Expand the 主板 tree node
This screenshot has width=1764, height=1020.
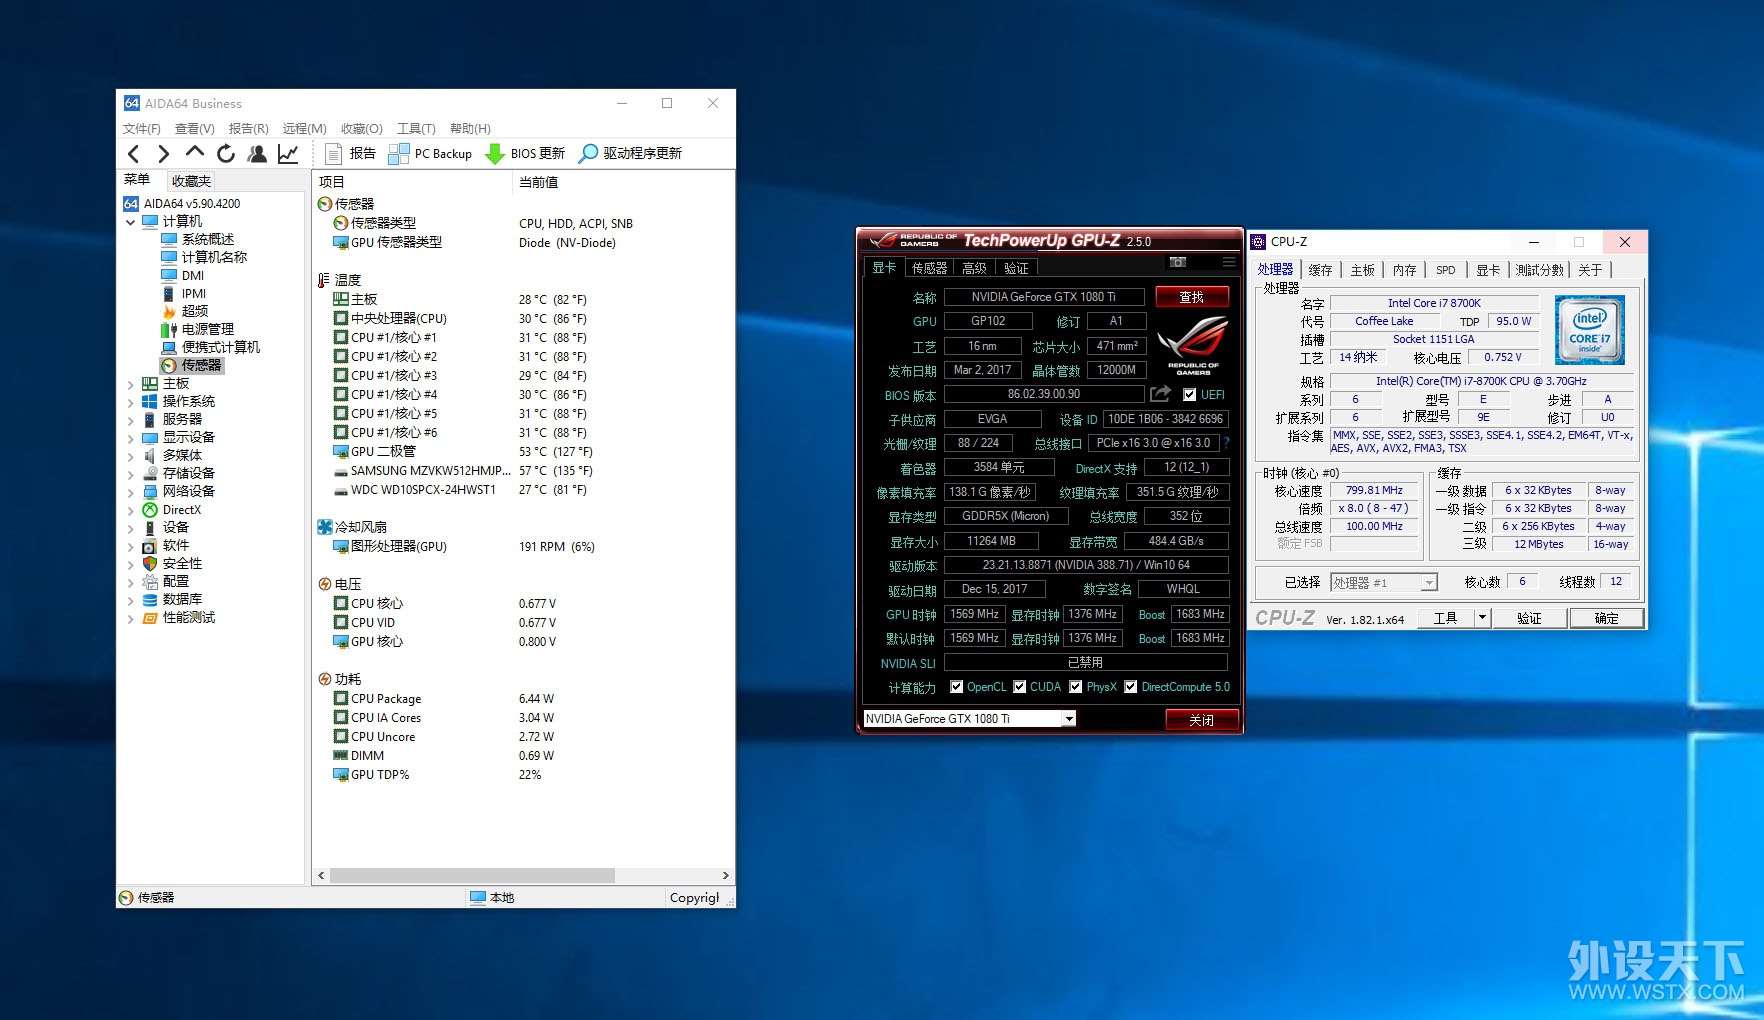click(x=130, y=384)
